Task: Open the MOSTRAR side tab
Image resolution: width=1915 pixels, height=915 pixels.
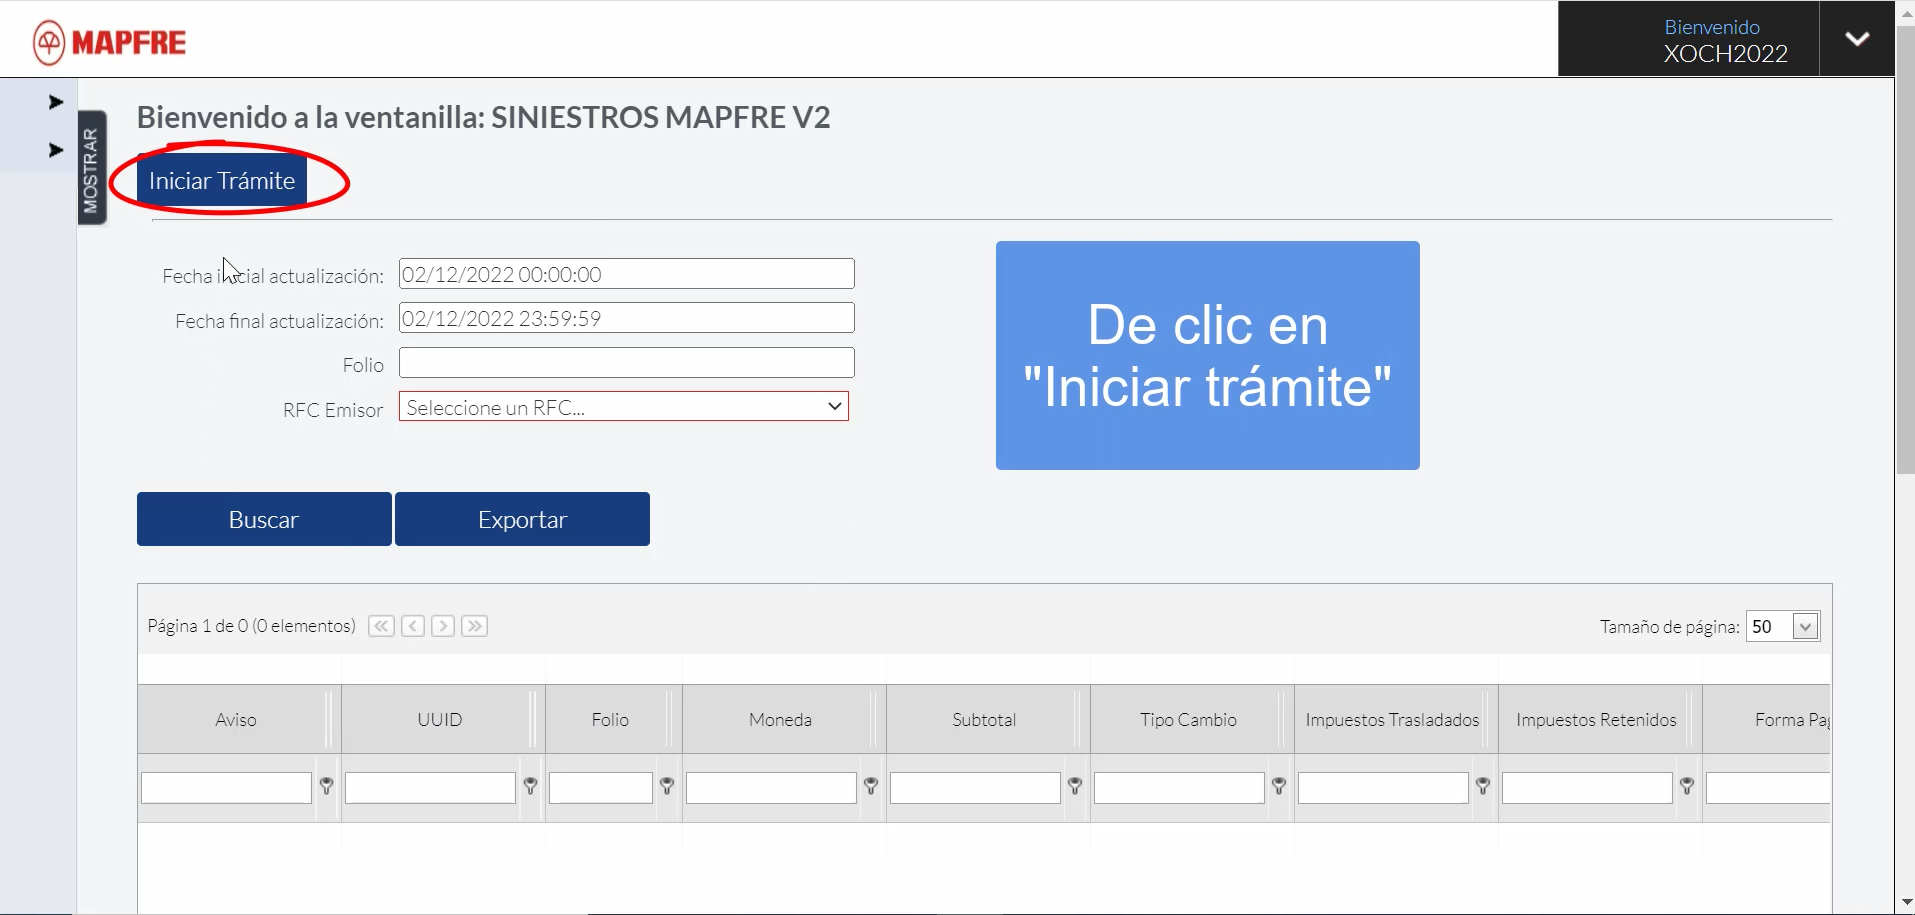Action: (x=92, y=168)
